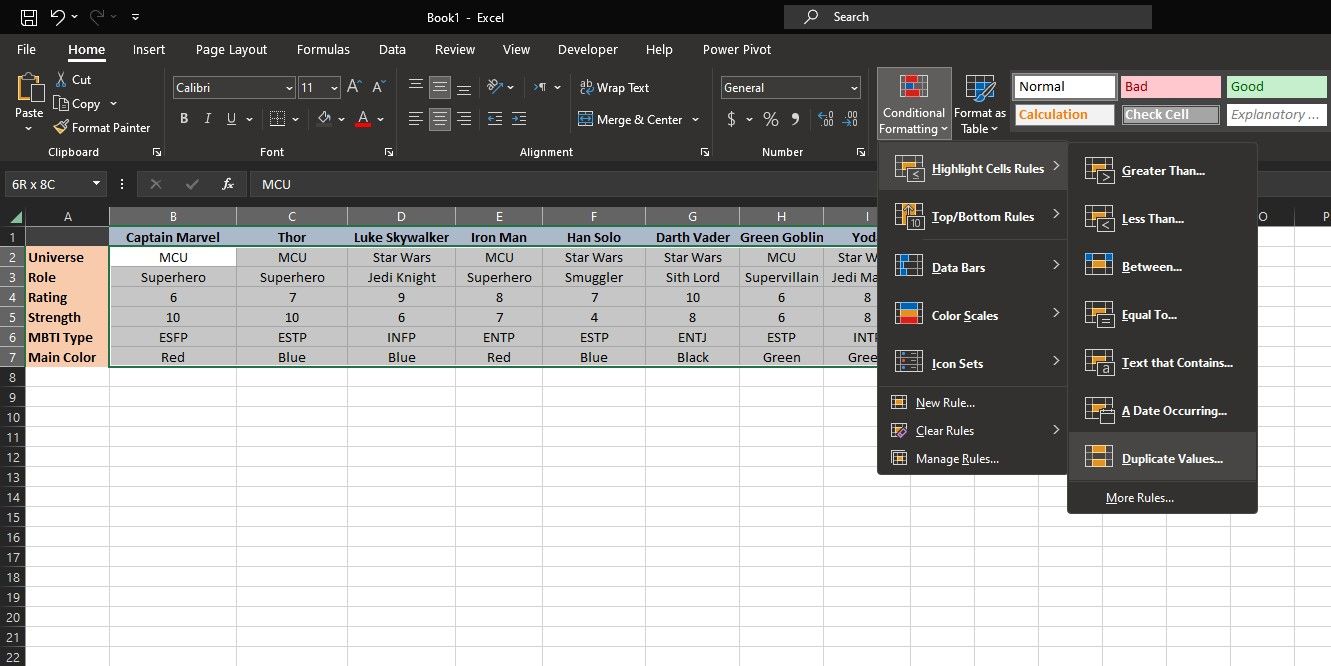Screen dimensions: 1331x666
Task: Apply the Percent Style number format
Action: (770, 119)
